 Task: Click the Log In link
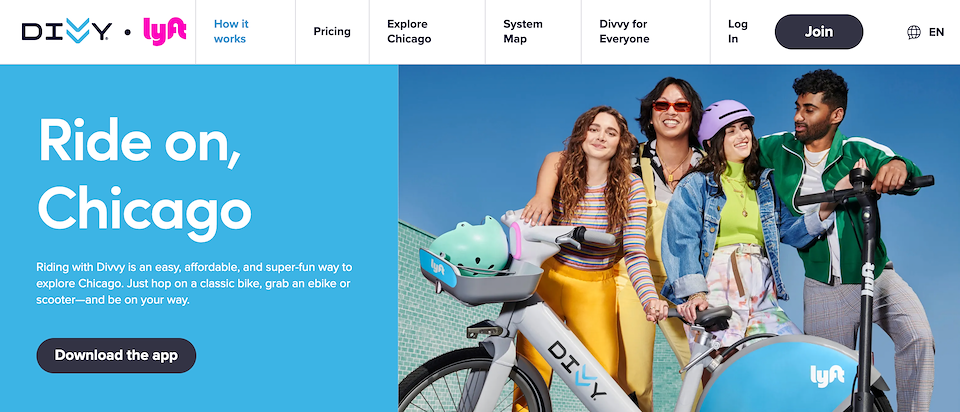[x=738, y=31]
